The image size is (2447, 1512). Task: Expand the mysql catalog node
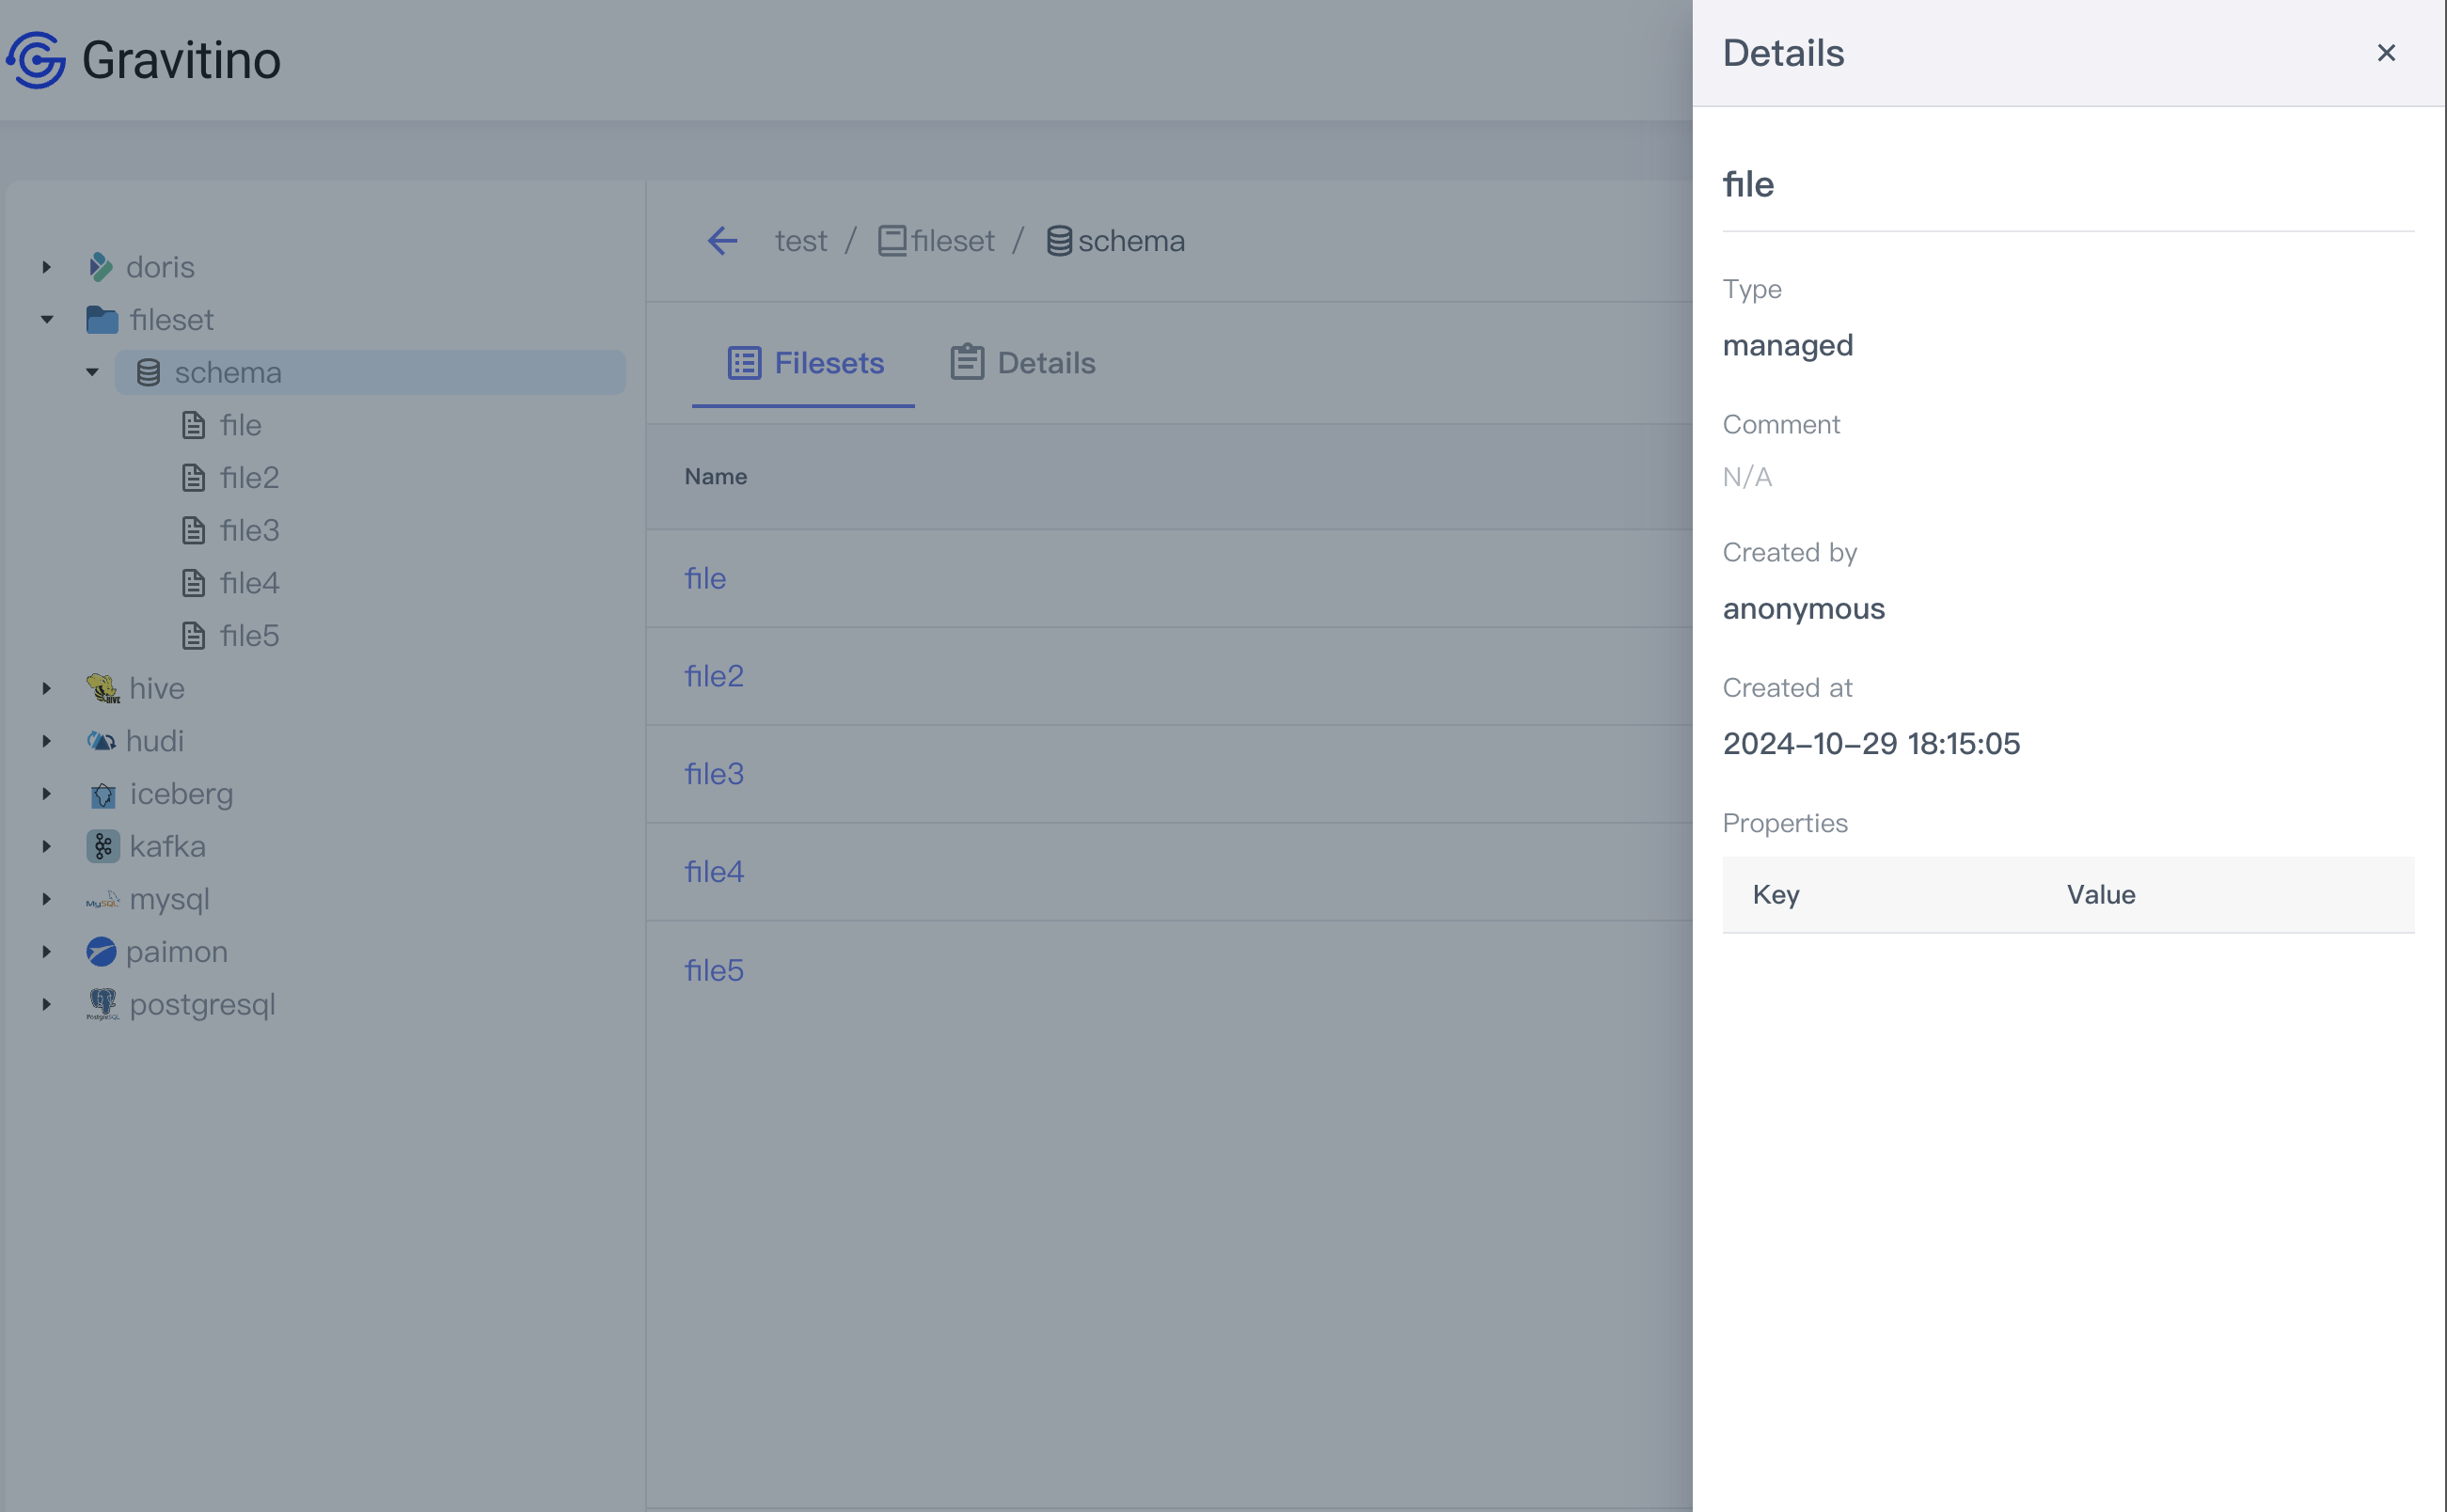coord(47,899)
